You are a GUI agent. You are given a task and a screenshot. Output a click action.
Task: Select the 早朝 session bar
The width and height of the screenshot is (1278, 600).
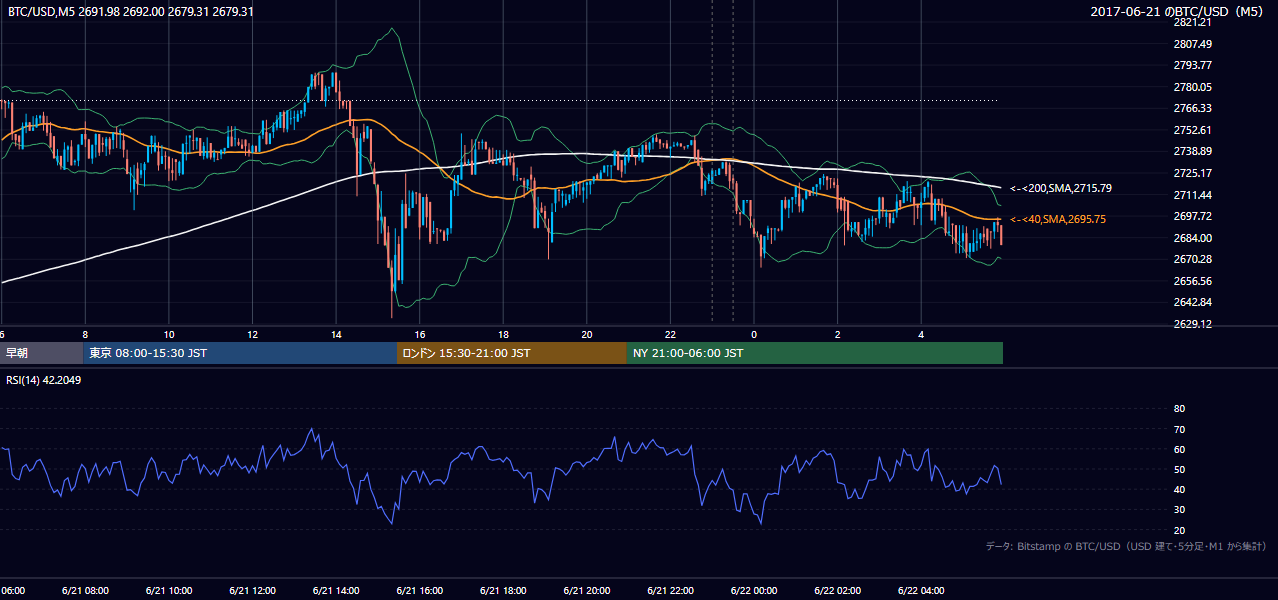pos(42,353)
